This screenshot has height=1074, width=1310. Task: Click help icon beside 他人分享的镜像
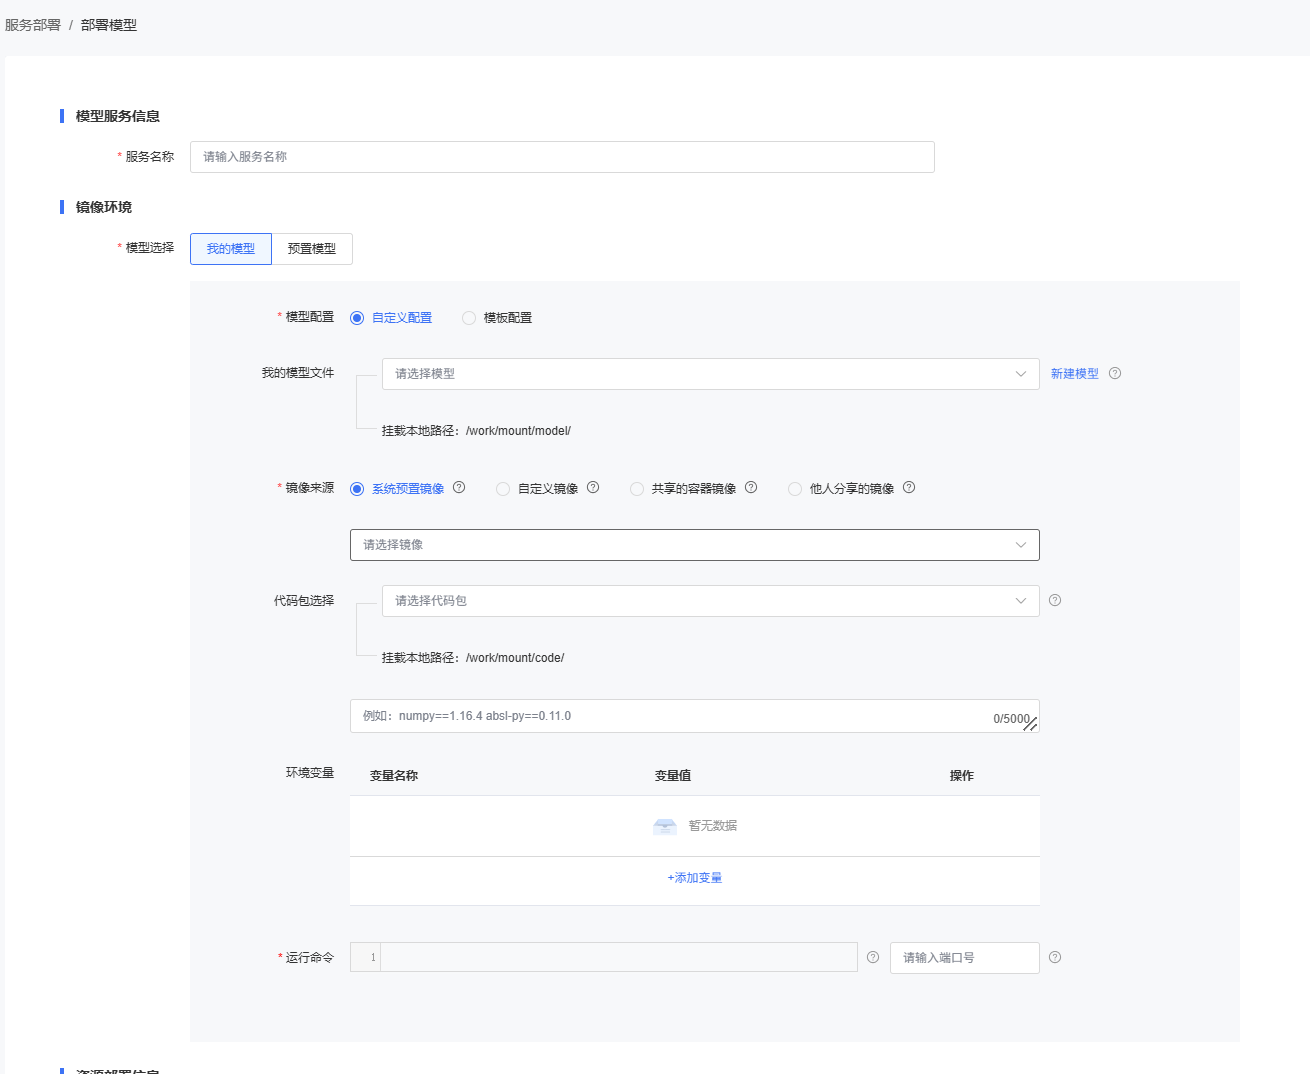pyautogui.click(x=909, y=488)
